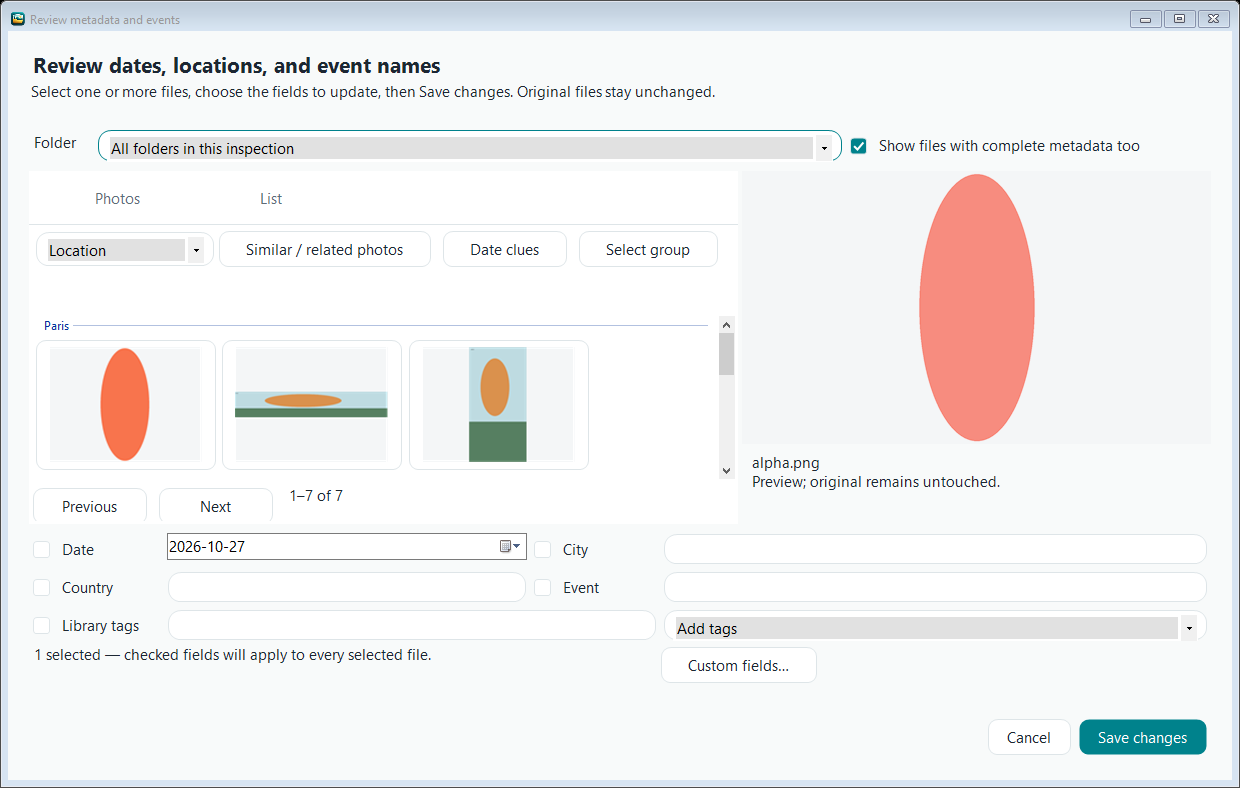
Task: Click the large alpha.png preview image
Action: pos(977,307)
